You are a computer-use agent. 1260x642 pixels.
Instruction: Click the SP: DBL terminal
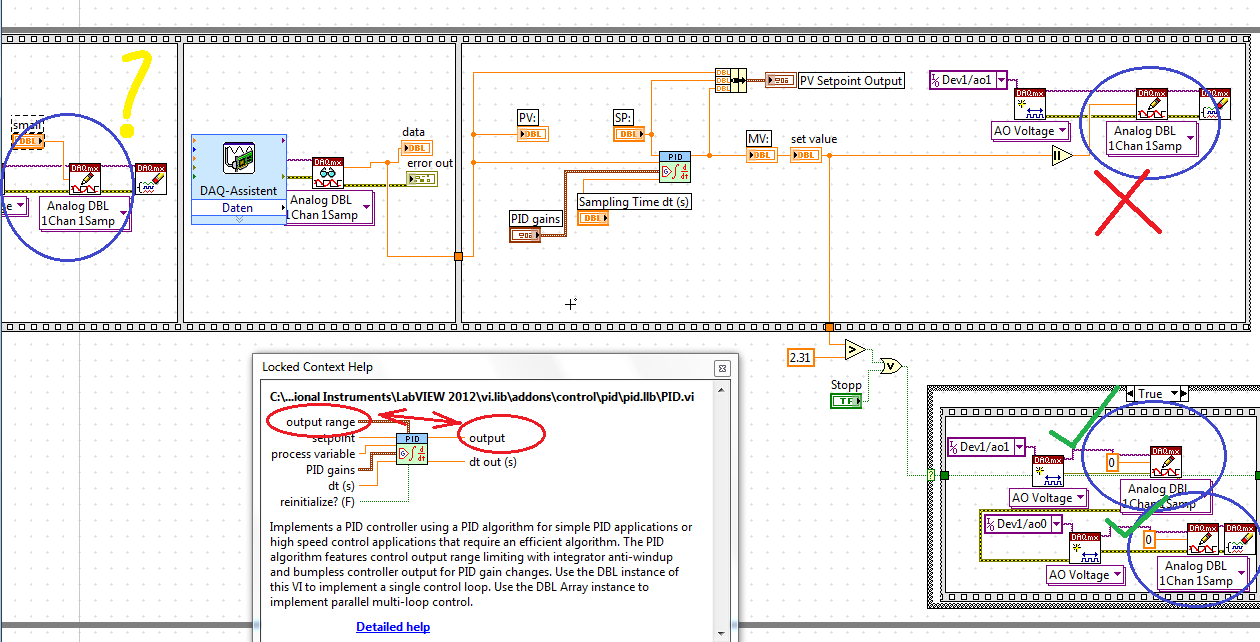[x=629, y=133]
